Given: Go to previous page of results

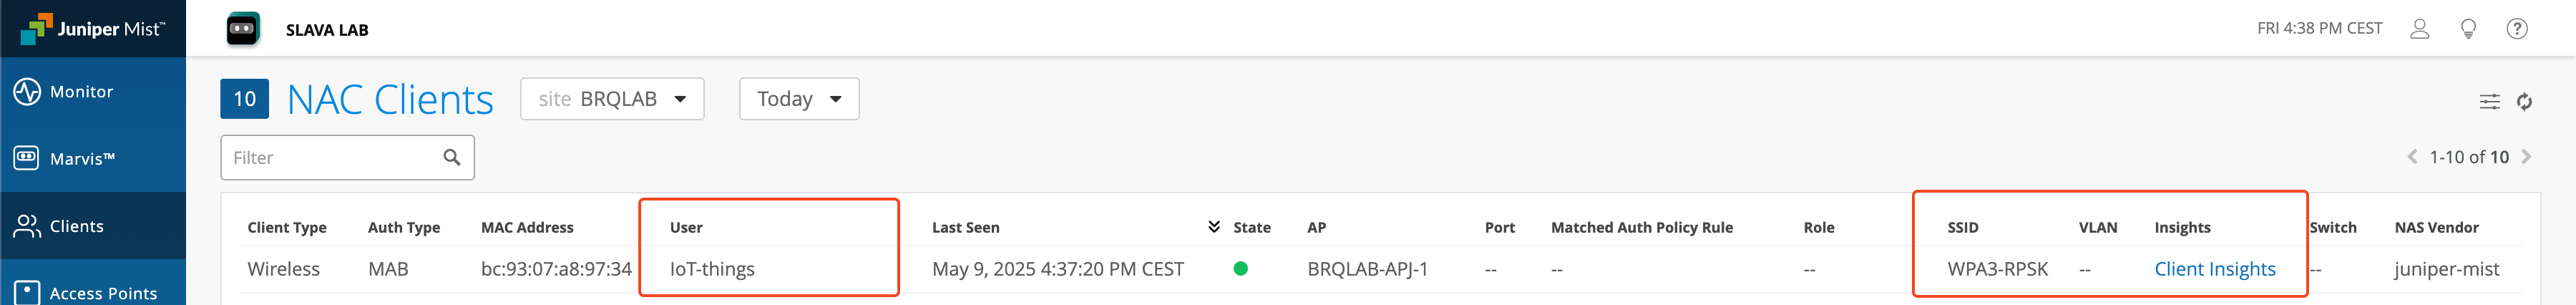Looking at the screenshot, I should [2412, 157].
